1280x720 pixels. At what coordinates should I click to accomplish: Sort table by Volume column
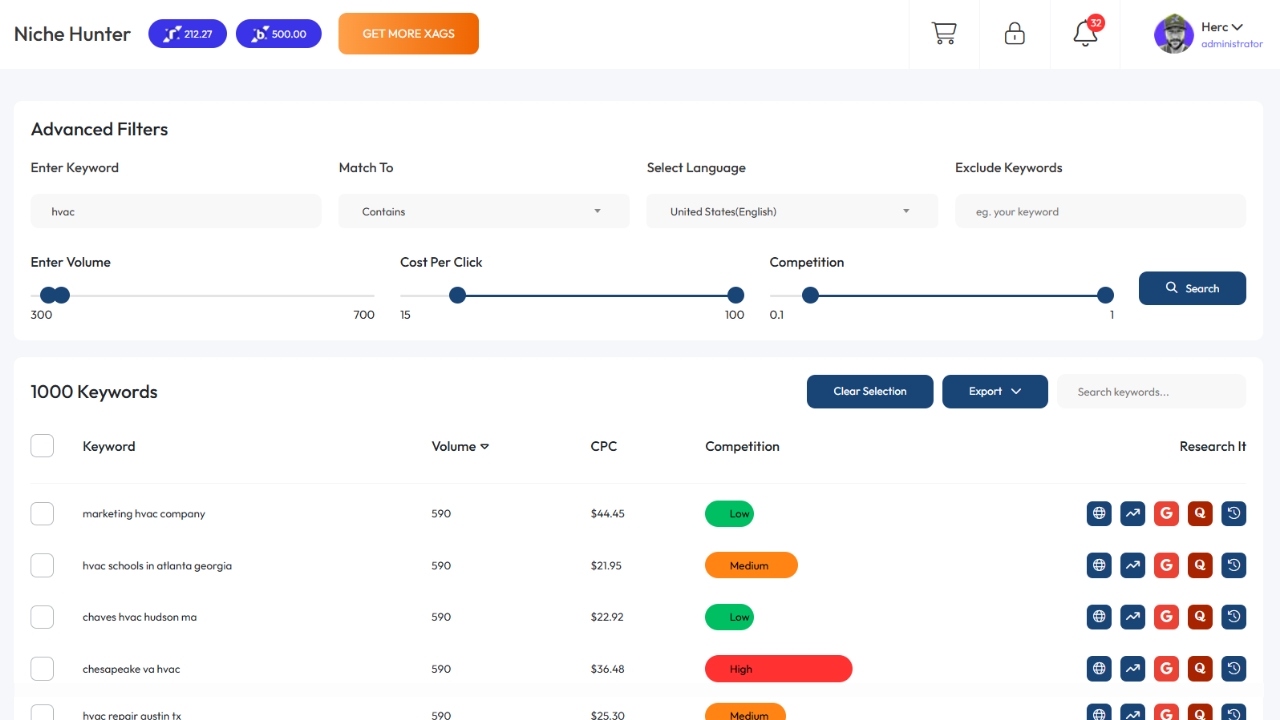(x=460, y=446)
